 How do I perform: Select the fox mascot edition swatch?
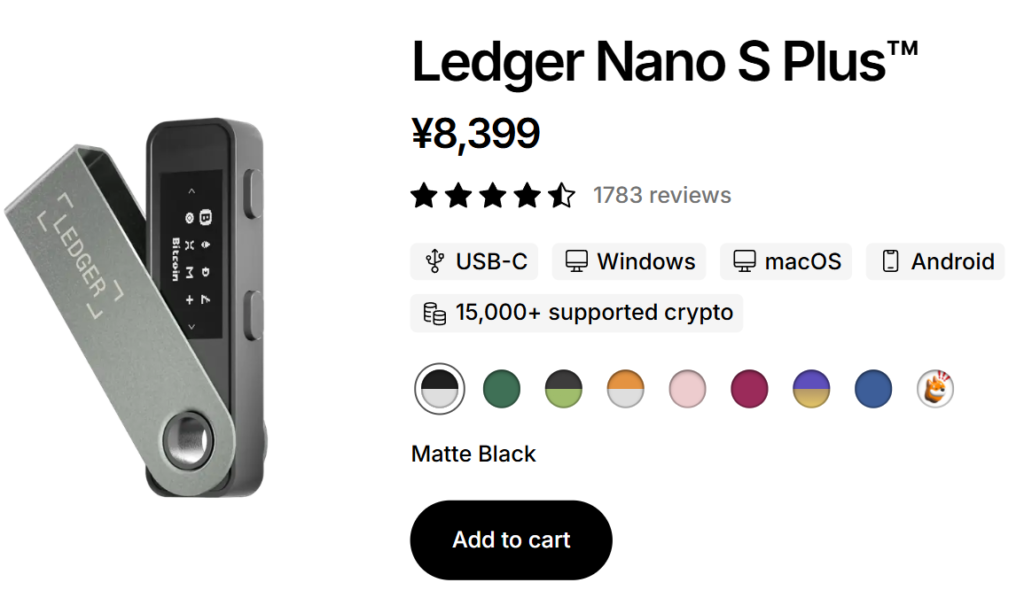tap(936, 388)
